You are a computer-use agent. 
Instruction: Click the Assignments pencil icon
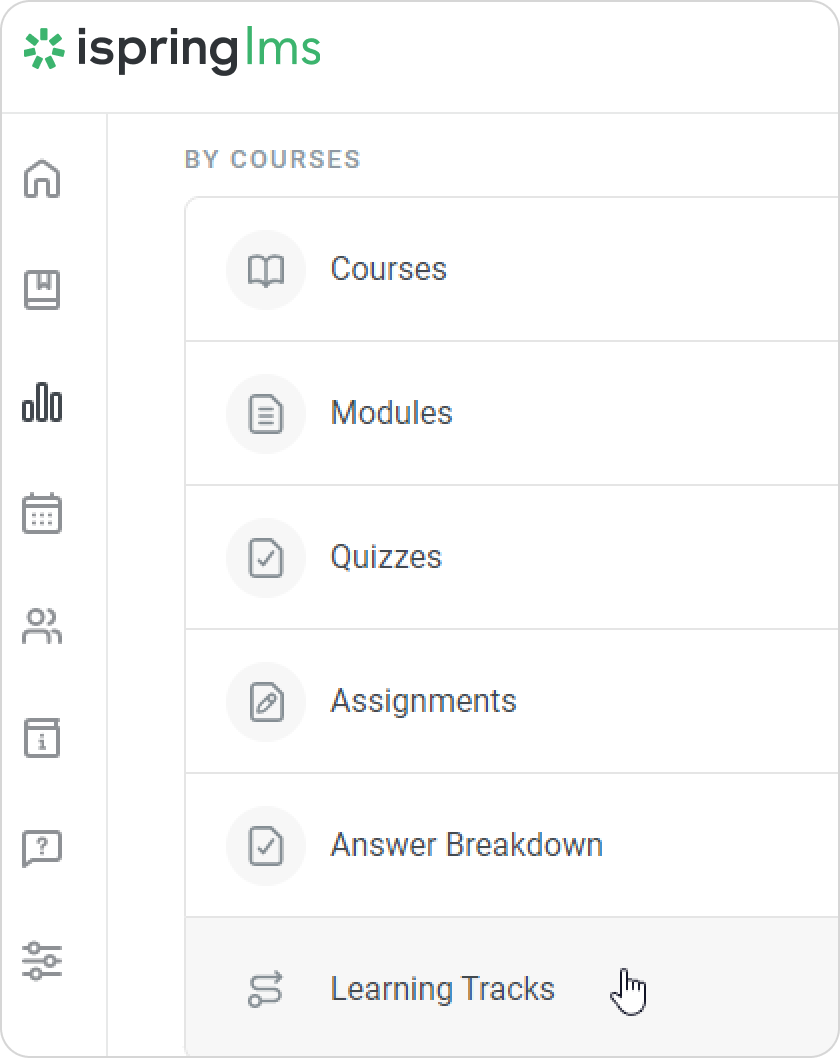click(x=265, y=701)
